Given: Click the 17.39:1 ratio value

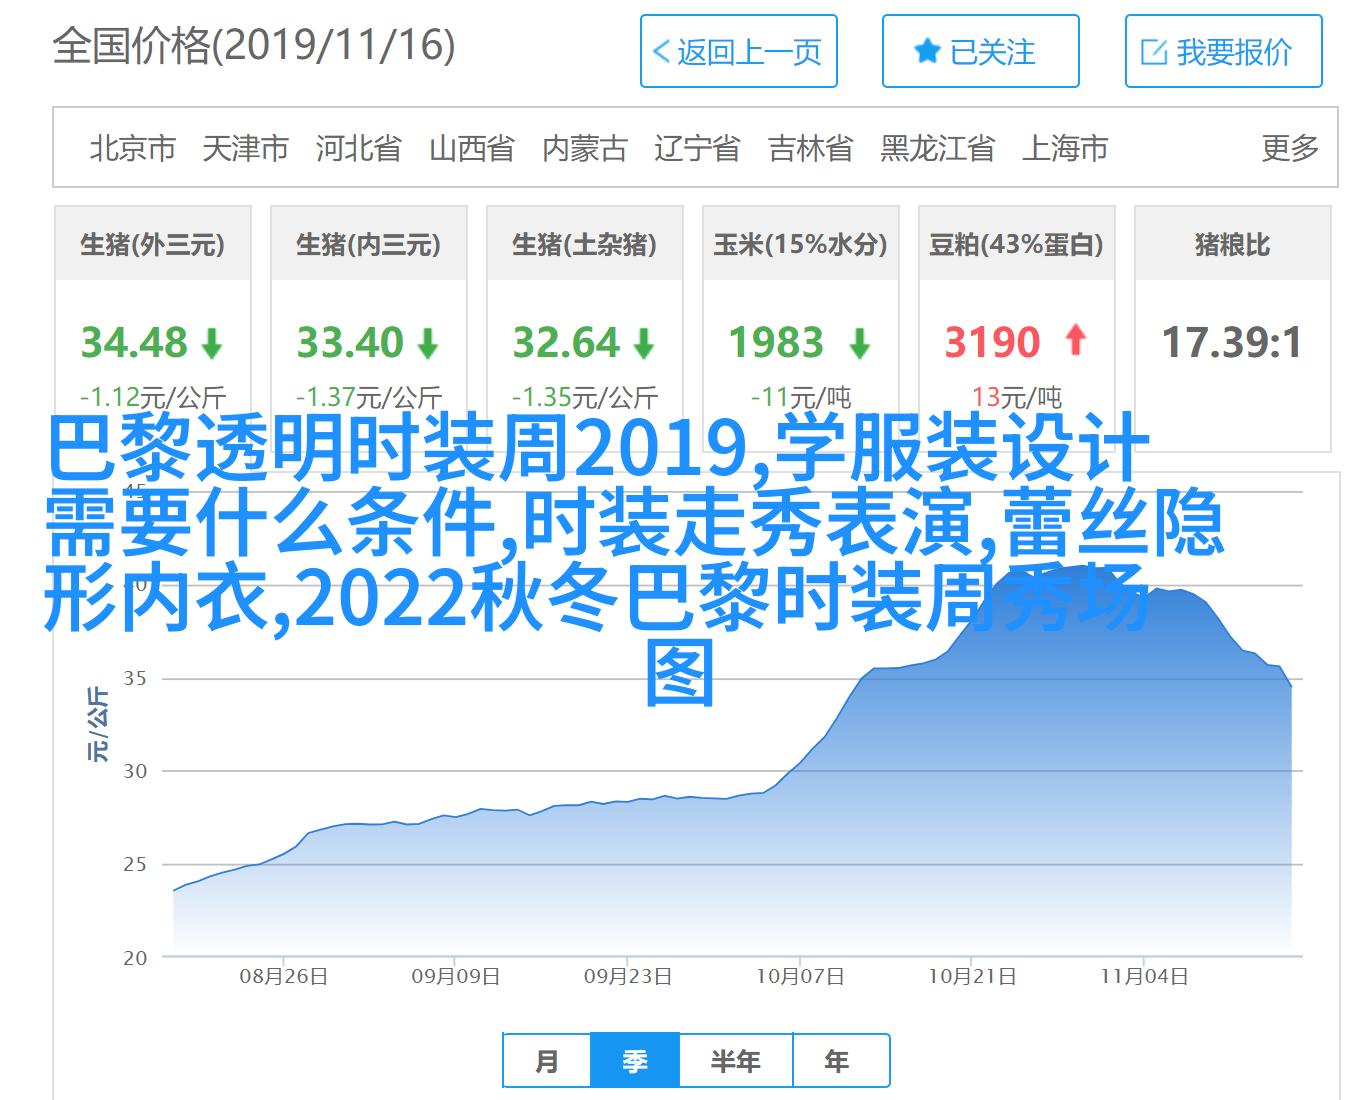Looking at the screenshot, I should [1232, 343].
